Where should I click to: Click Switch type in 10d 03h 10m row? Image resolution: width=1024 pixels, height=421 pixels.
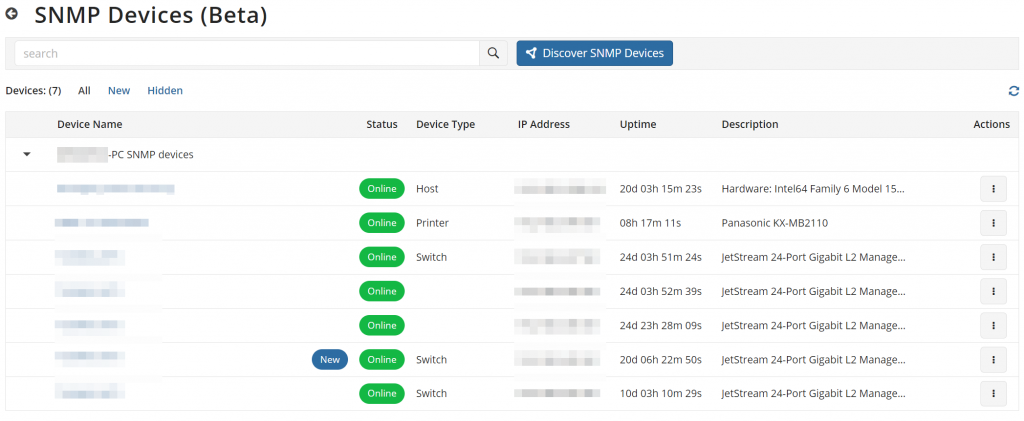[x=432, y=394]
